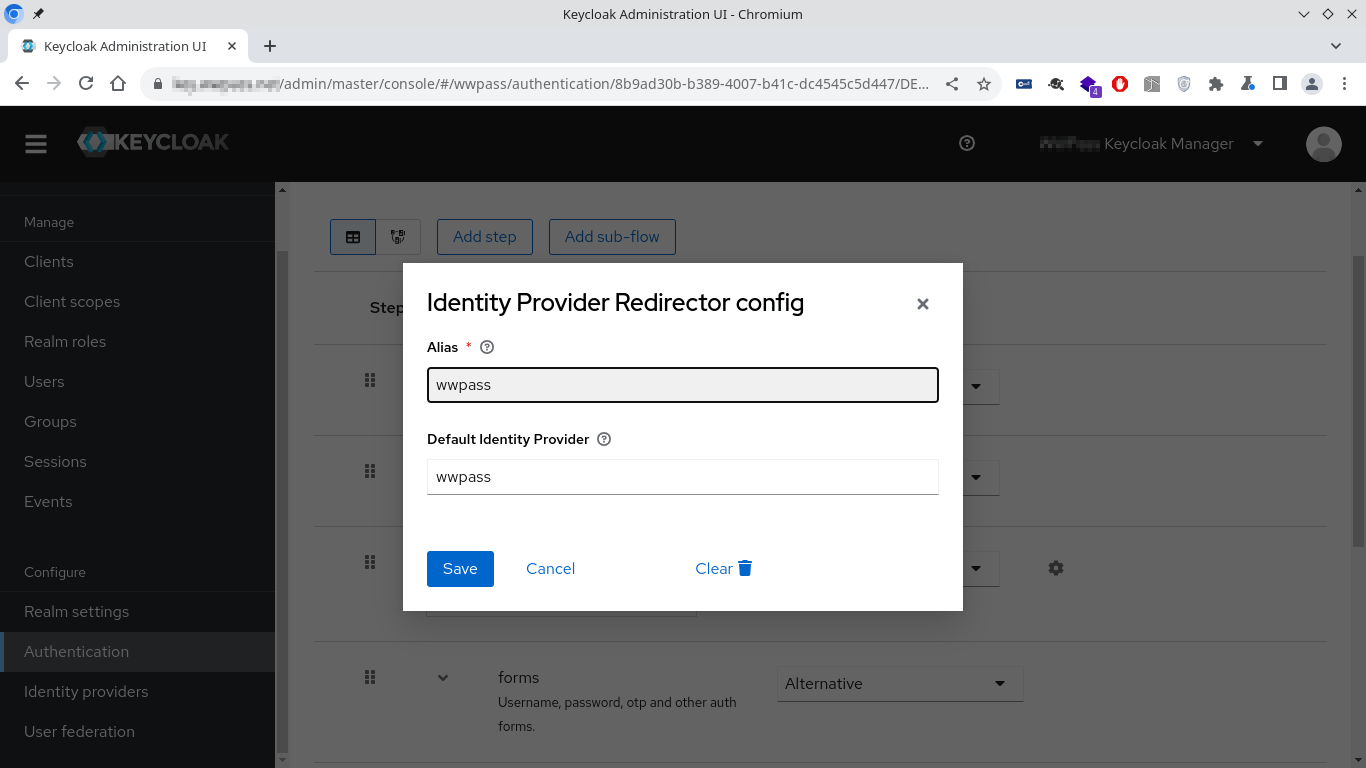Bookmark this page with star icon
Screen dimensions: 1366x768
(x=984, y=84)
